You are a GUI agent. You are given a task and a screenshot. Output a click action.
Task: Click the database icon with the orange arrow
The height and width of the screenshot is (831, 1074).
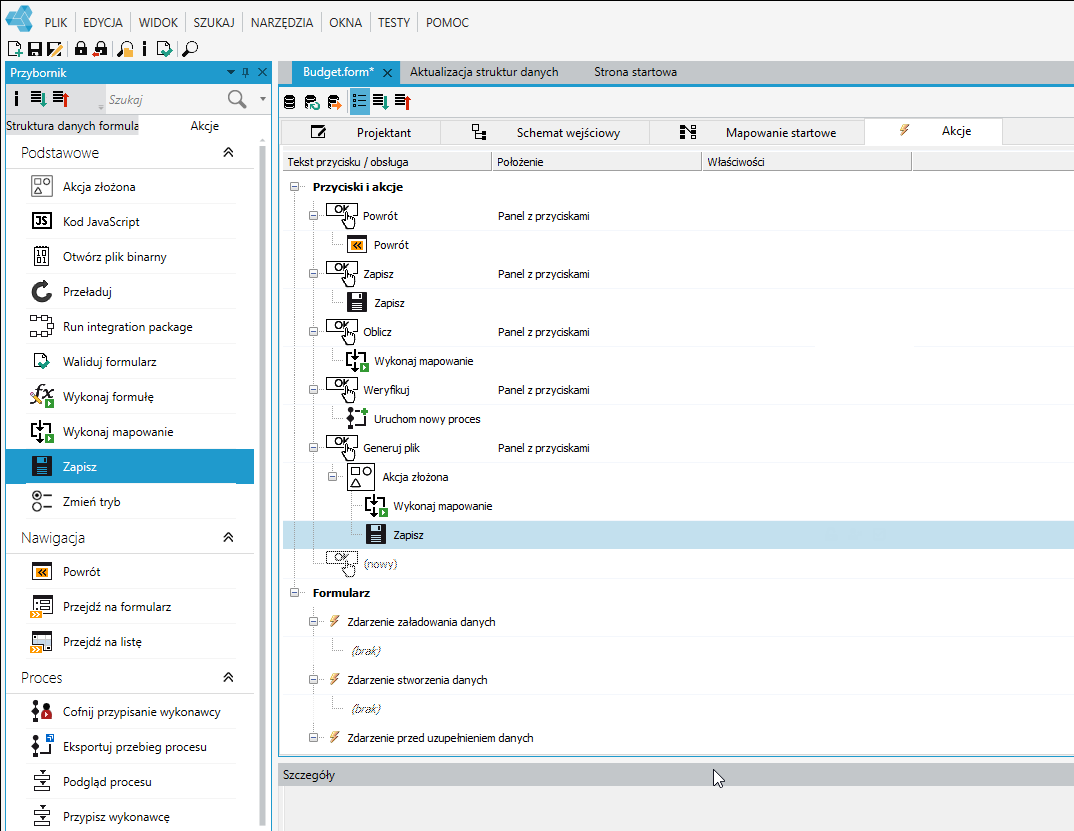click(x=334, y=102)
